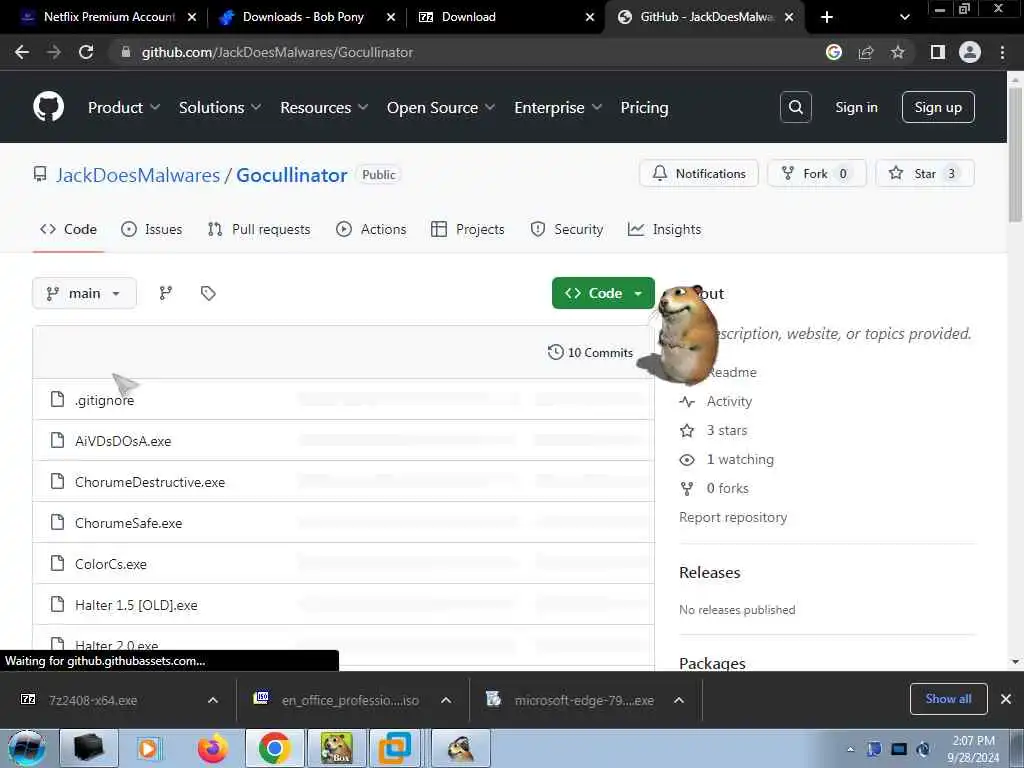
Task: Click Report repository link
Action: (733, 517)
